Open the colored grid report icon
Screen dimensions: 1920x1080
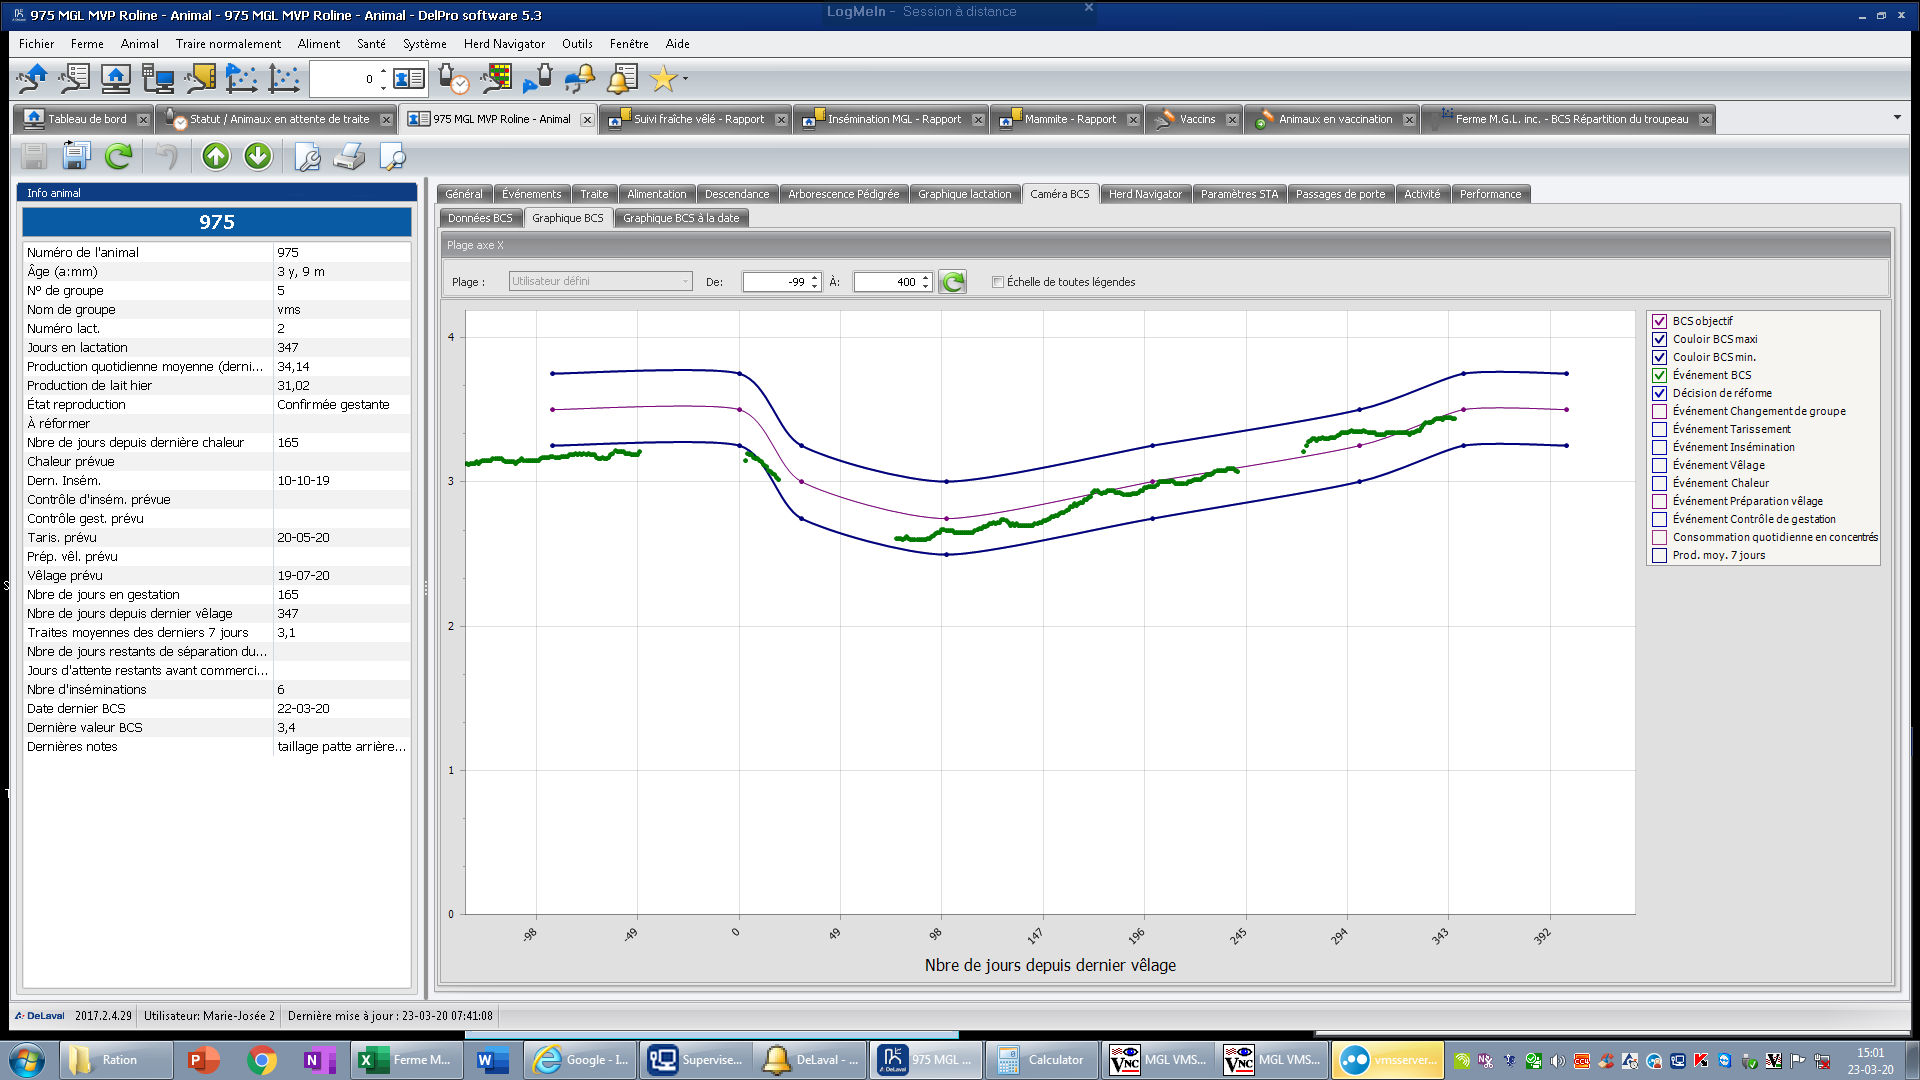(x=495, y=78)
